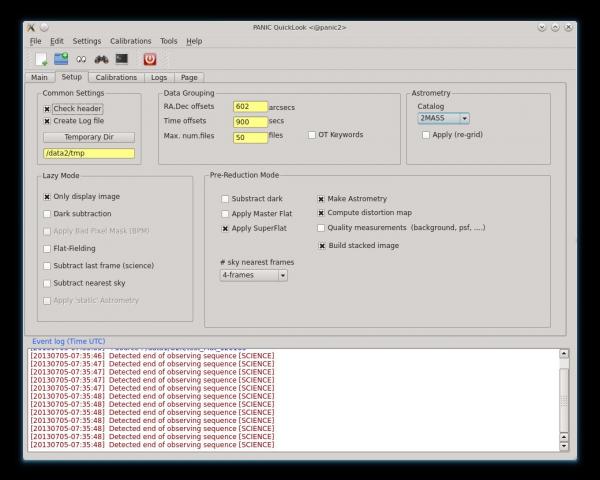
Task: Disable the Make Astrometry checkbox
Action: [321, 199]
